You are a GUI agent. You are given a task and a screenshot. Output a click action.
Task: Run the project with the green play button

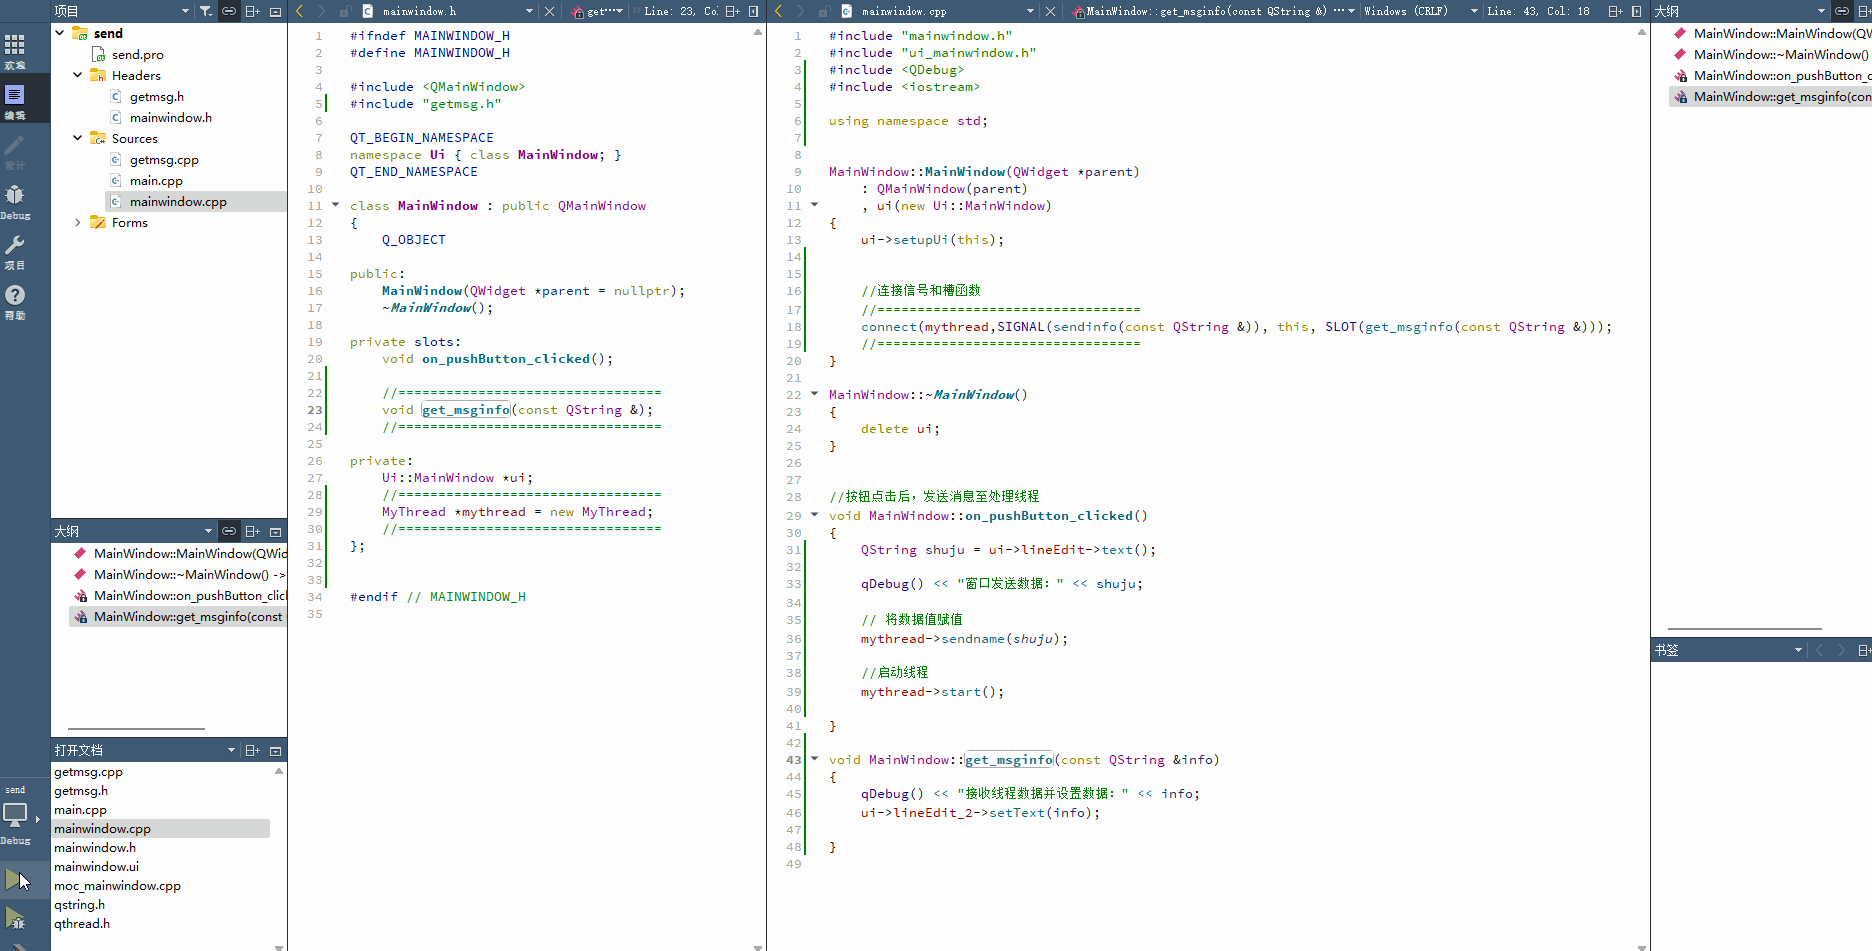click(15, 879)
